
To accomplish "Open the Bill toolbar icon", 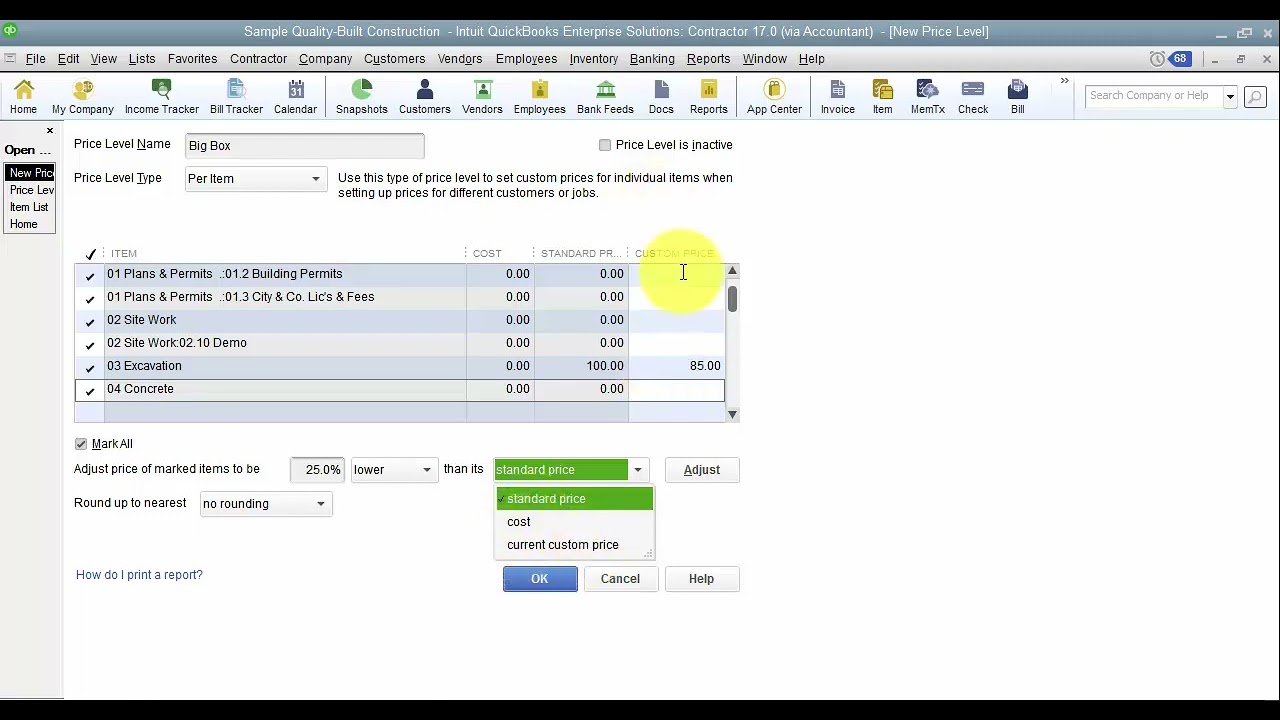I will 1017,97.
